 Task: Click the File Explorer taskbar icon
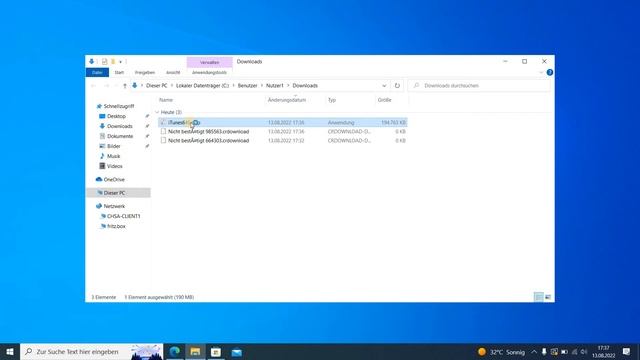196,352
